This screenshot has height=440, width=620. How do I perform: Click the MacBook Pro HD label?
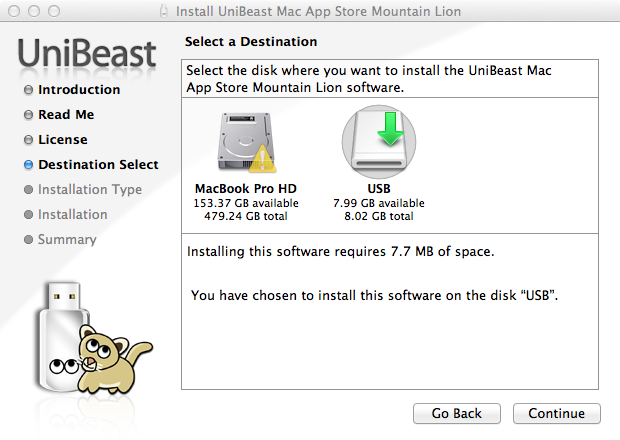(x=246, y=188)
